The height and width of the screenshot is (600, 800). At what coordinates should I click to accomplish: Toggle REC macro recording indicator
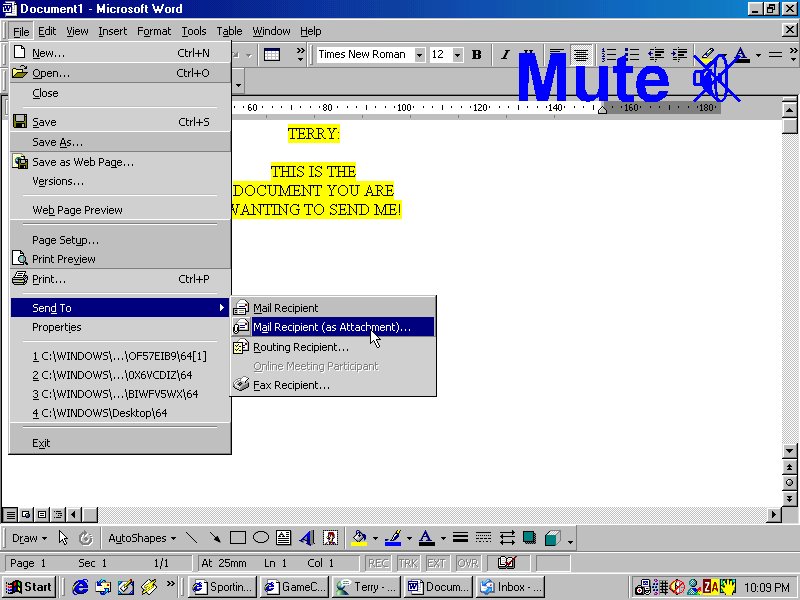tap(378, 563)
